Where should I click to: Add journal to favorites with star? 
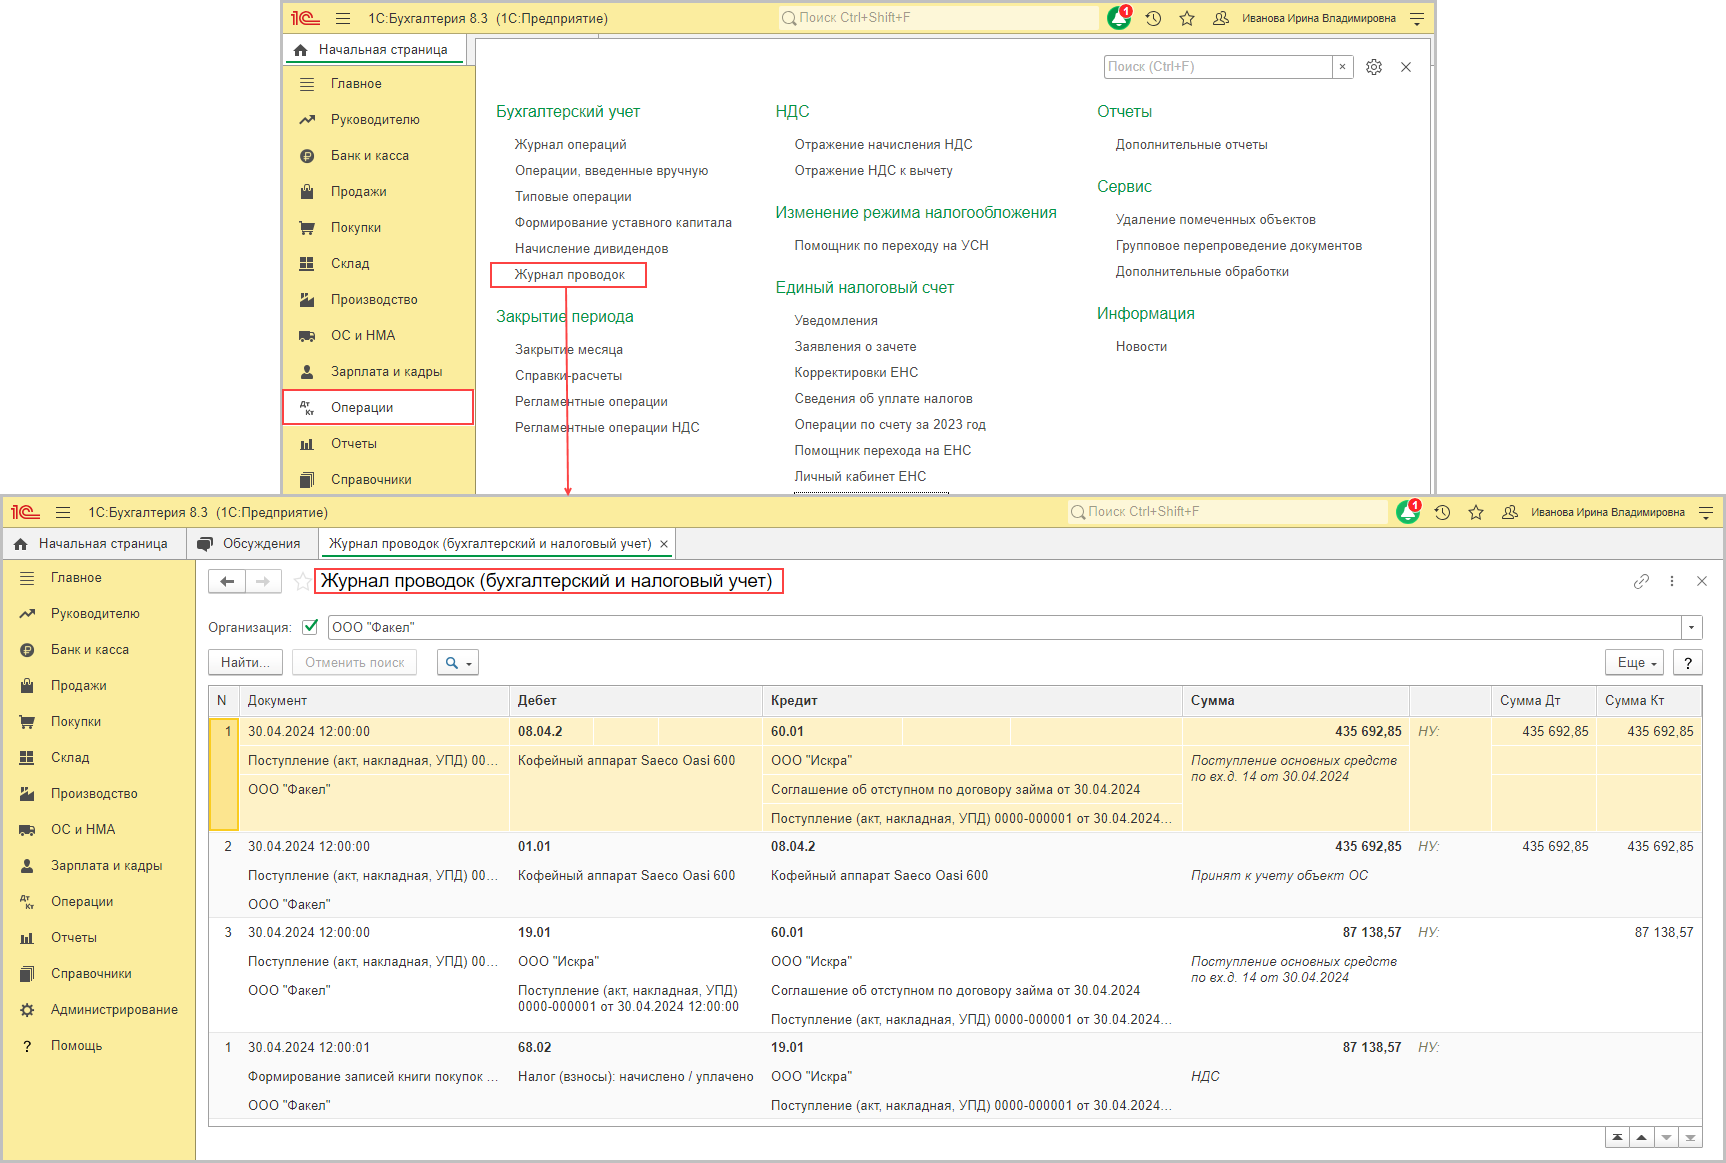point(302,582)
